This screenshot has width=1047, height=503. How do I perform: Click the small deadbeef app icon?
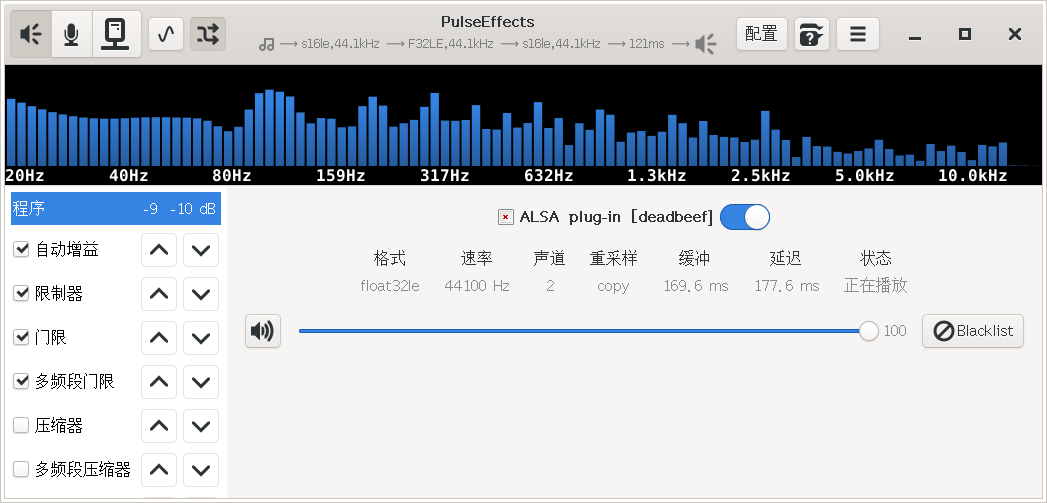click(505, 217)
